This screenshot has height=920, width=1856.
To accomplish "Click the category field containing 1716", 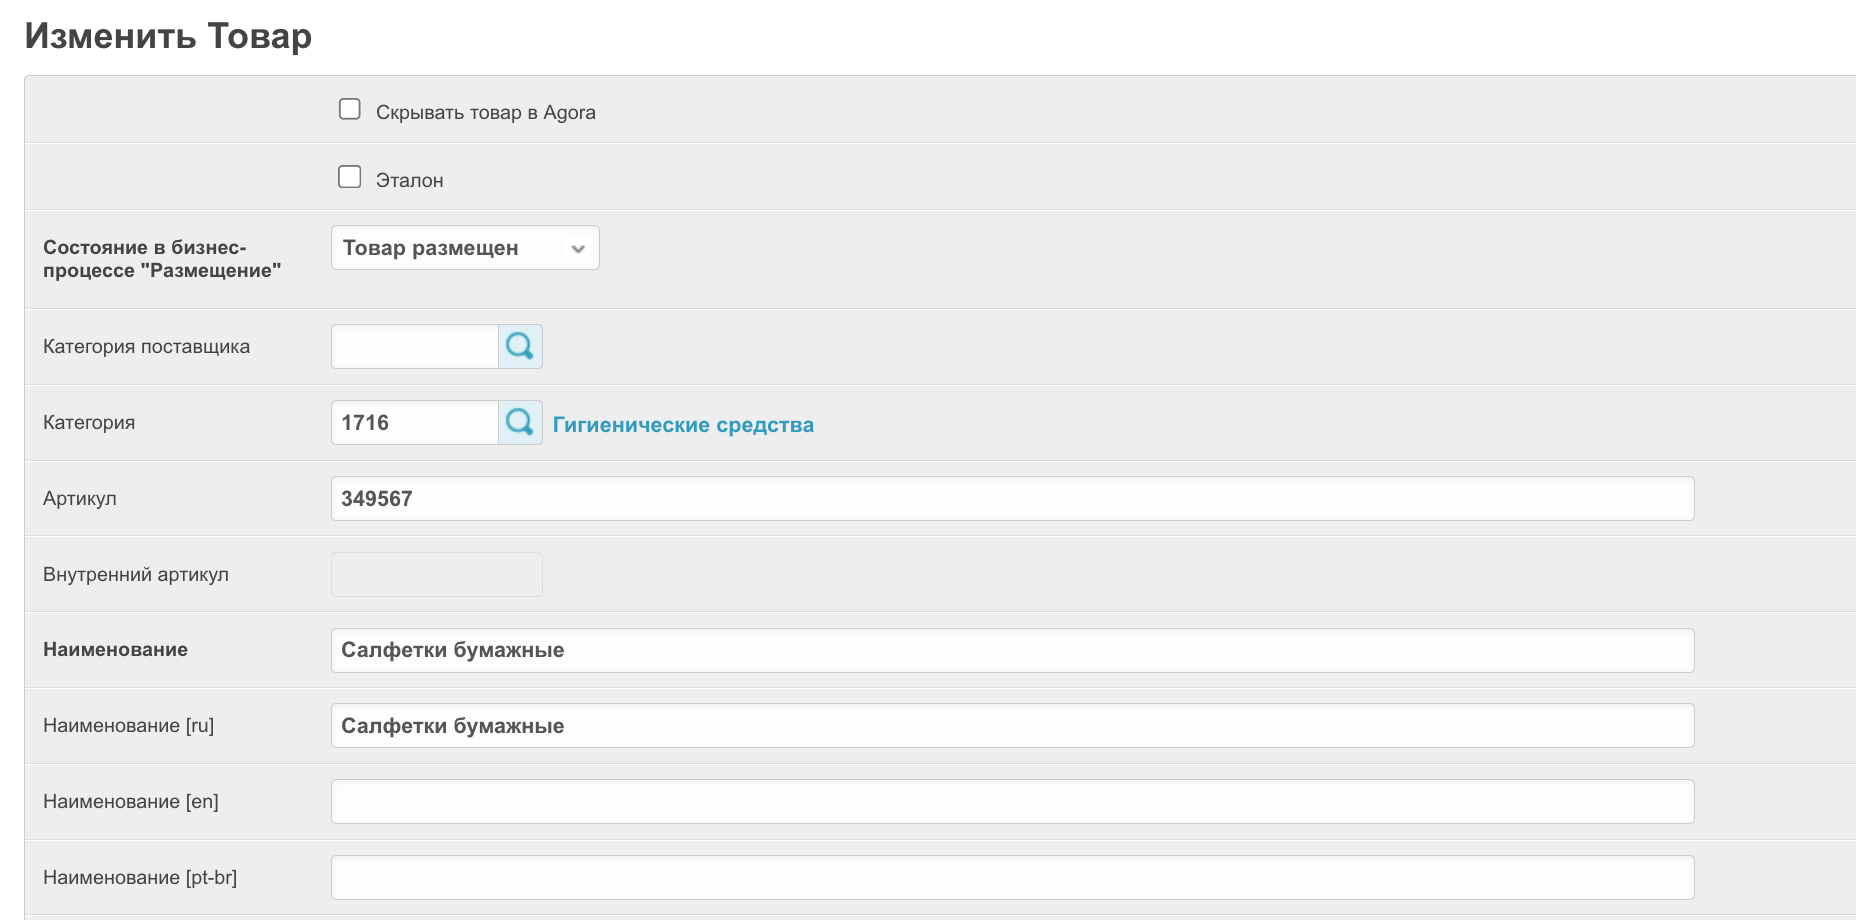I will click(415, 423).
